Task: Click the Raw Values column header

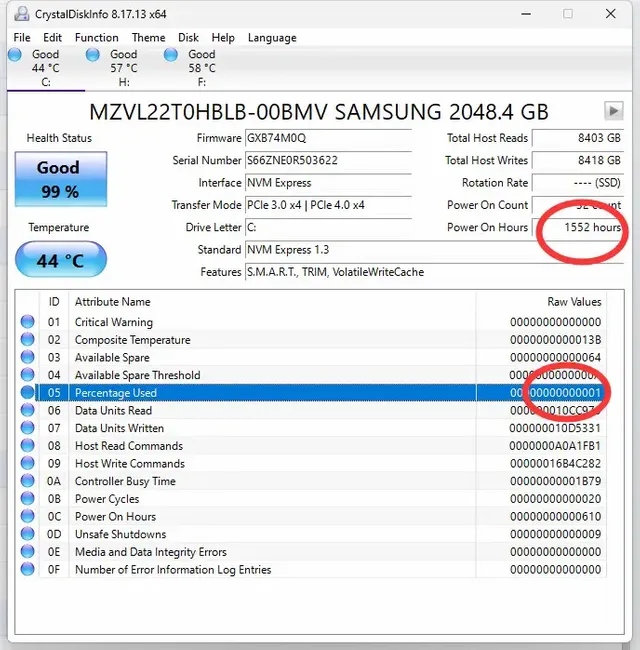Action: [x=574, y=302]
